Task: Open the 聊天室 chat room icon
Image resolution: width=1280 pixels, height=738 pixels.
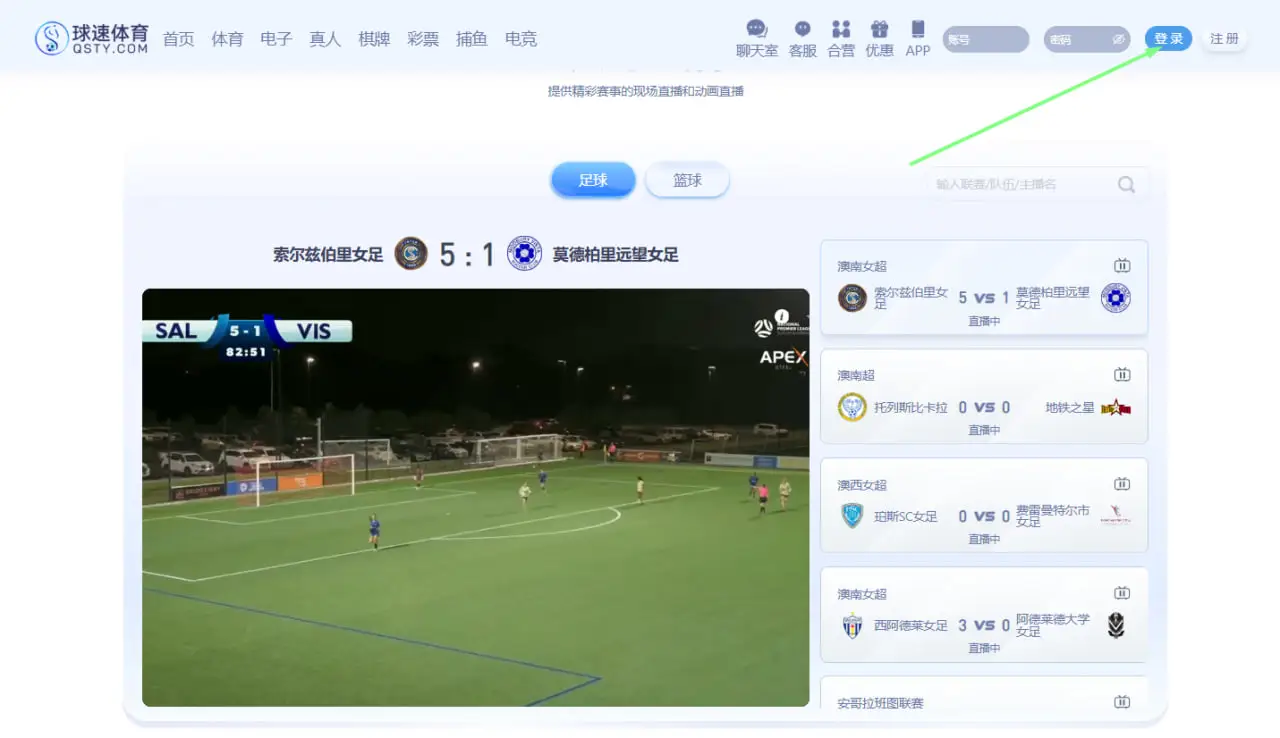Action: (756, 29)
